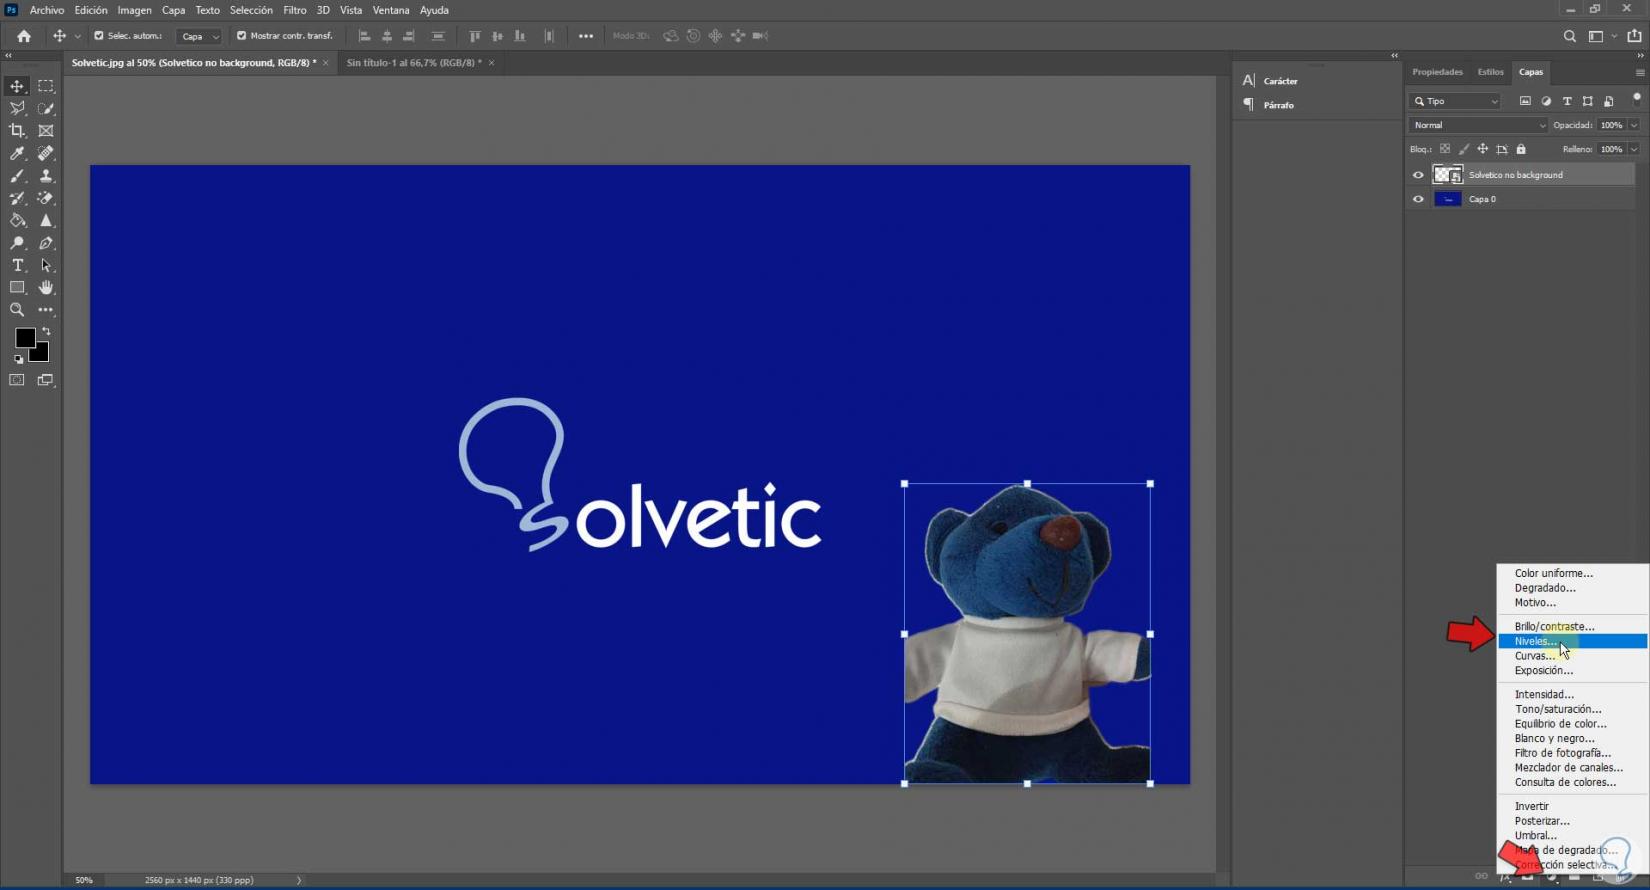
Task: Select the History Brush tool
Action: (x=17, y=198)
